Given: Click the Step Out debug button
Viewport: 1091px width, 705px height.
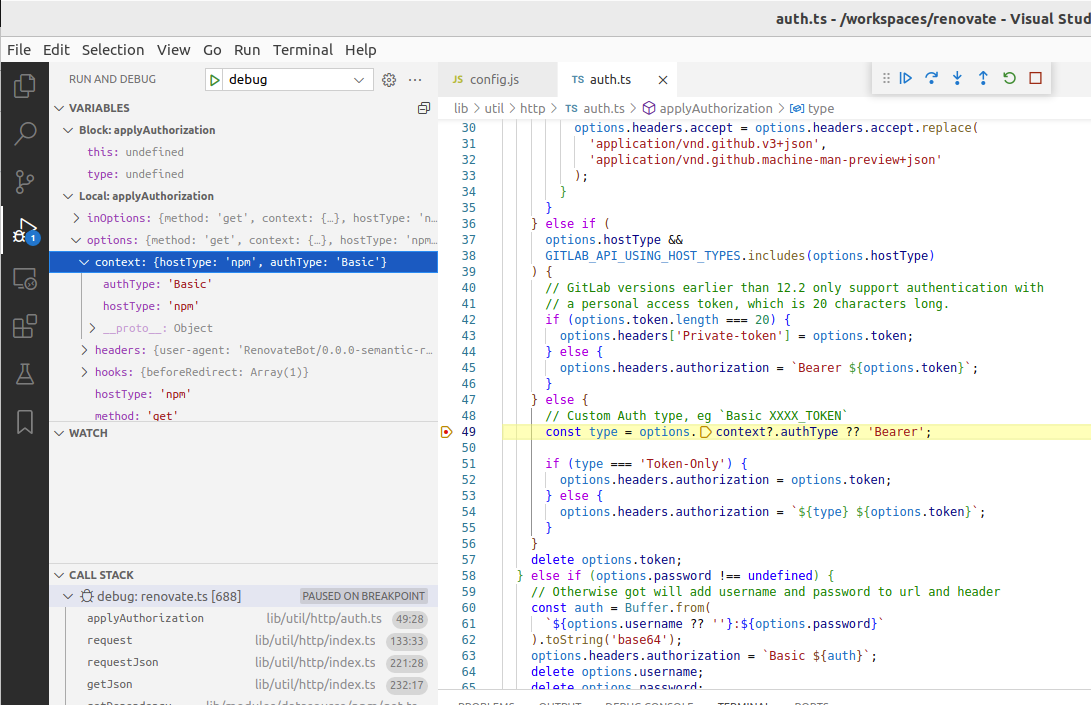Looking at the screenshot, I should pos(983,78).
